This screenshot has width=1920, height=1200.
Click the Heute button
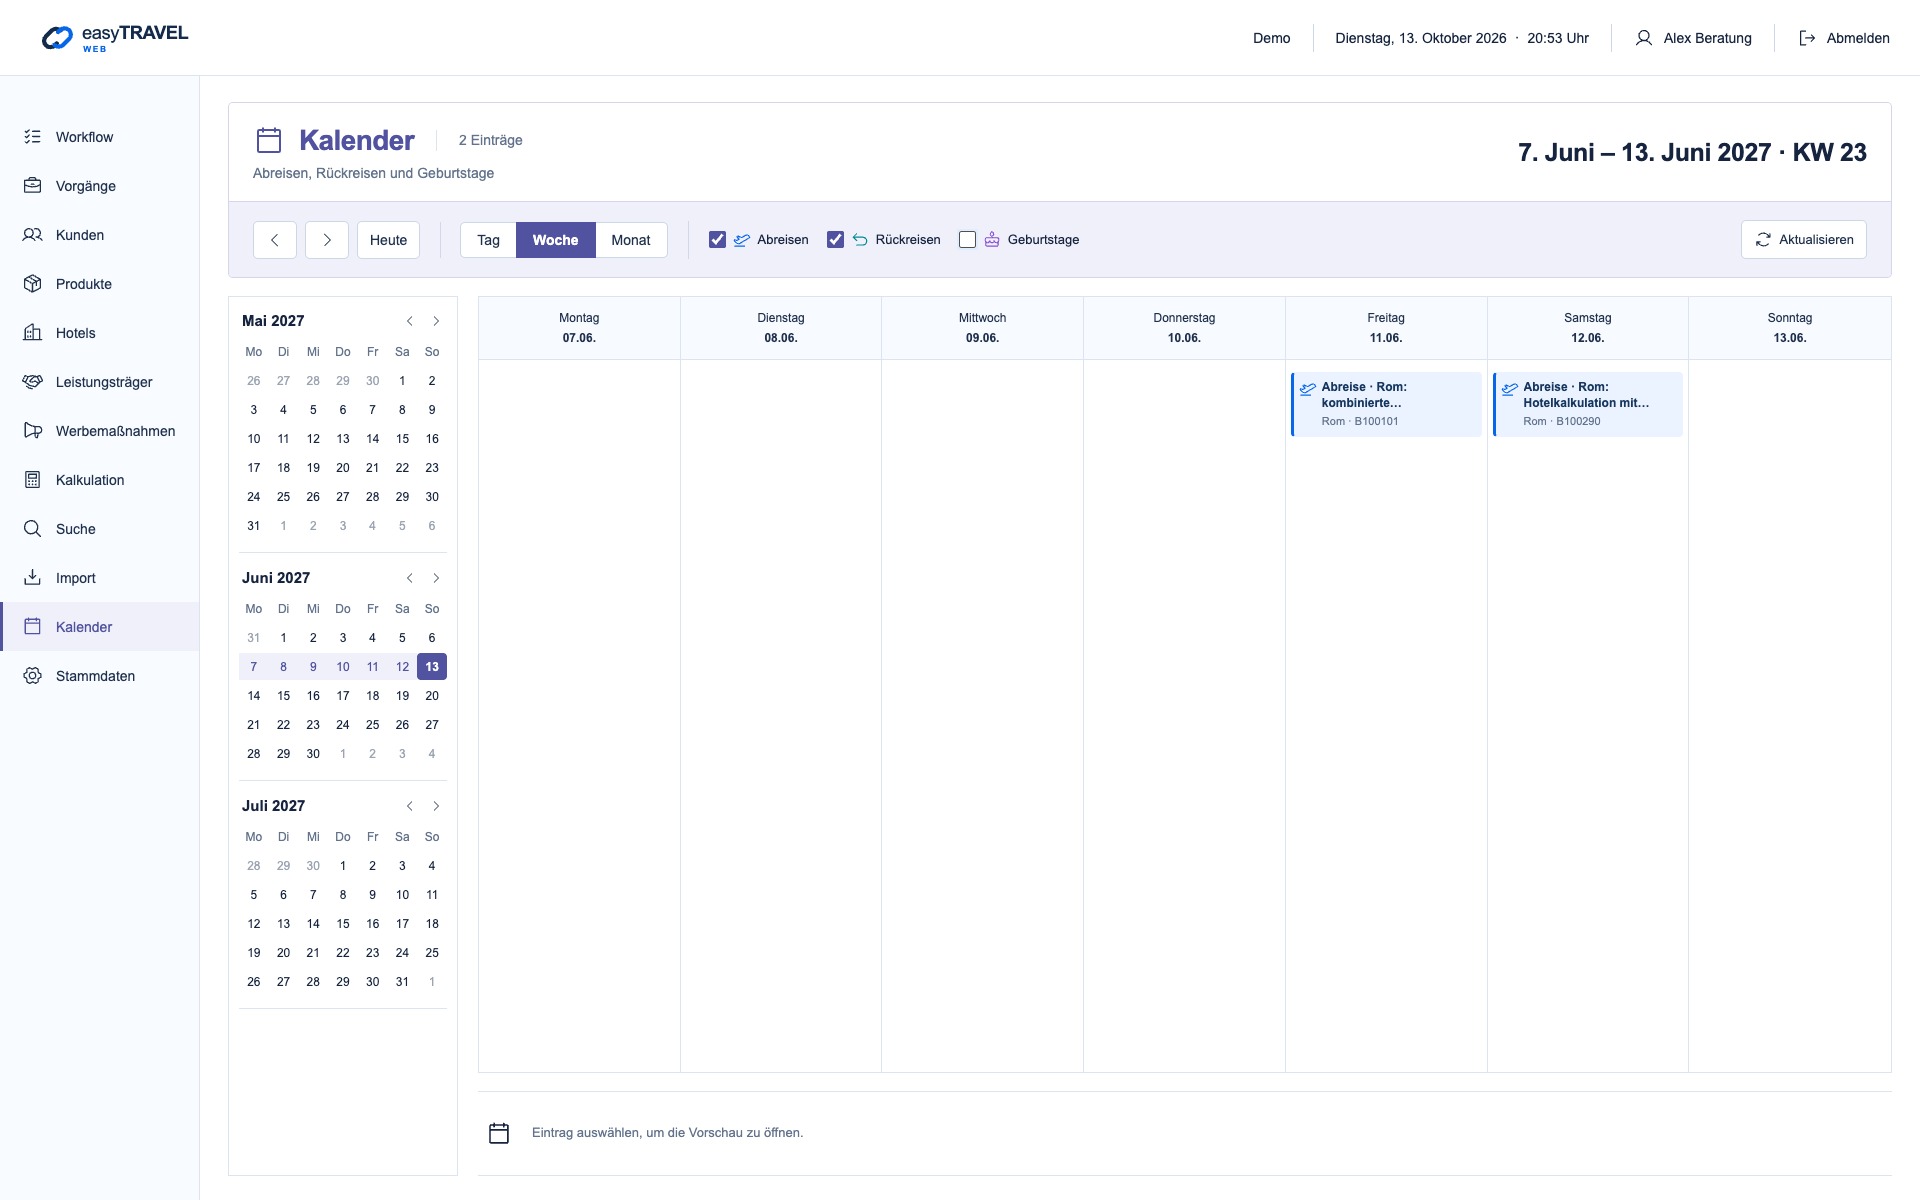pyautogui.click(x=388, y=240)
